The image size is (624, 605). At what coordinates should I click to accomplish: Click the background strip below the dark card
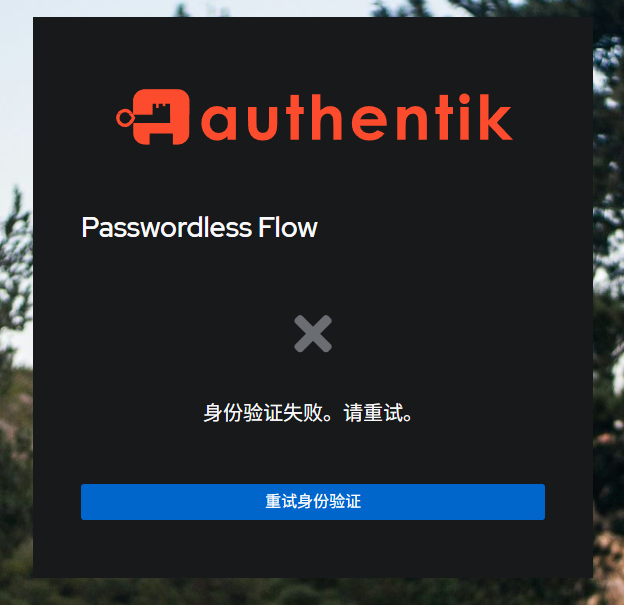coord(313,591)
